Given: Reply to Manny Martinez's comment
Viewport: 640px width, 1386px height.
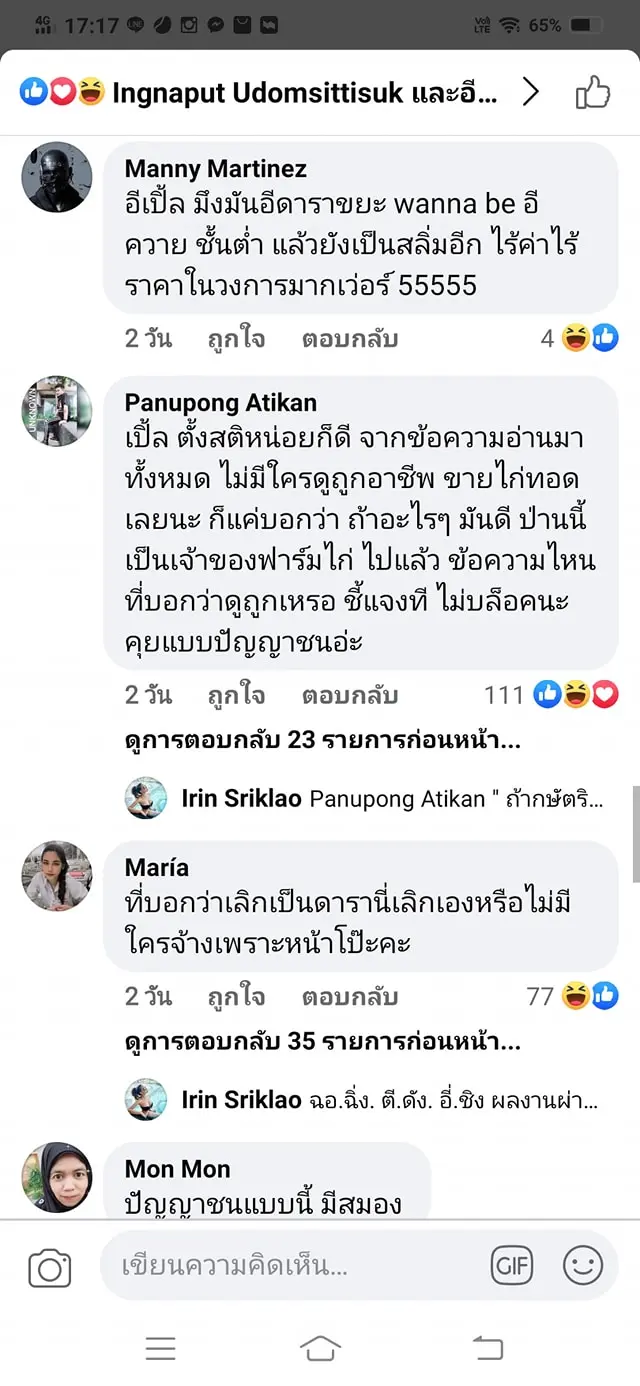Looking at the screenshot, I should point(350,339).
